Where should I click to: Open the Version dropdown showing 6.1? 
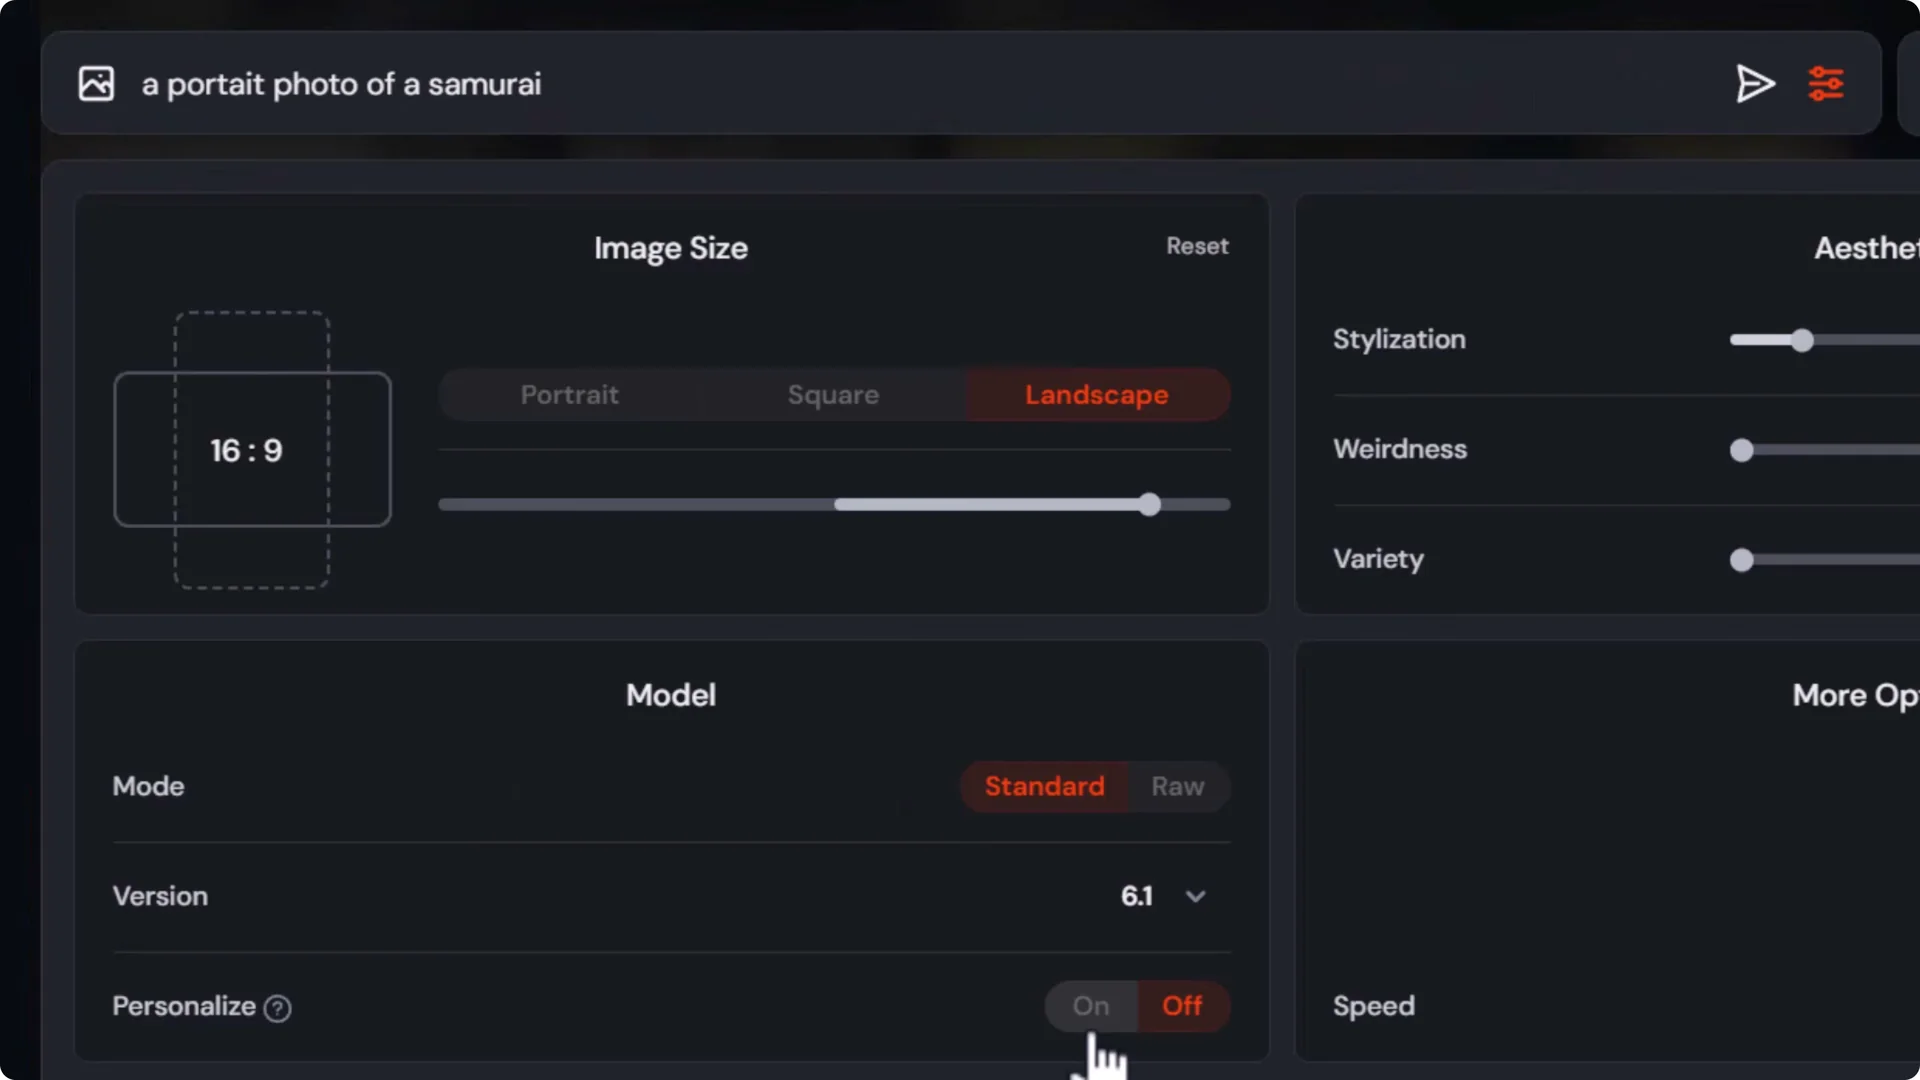pyautogui.click(x=1195, y=897)
